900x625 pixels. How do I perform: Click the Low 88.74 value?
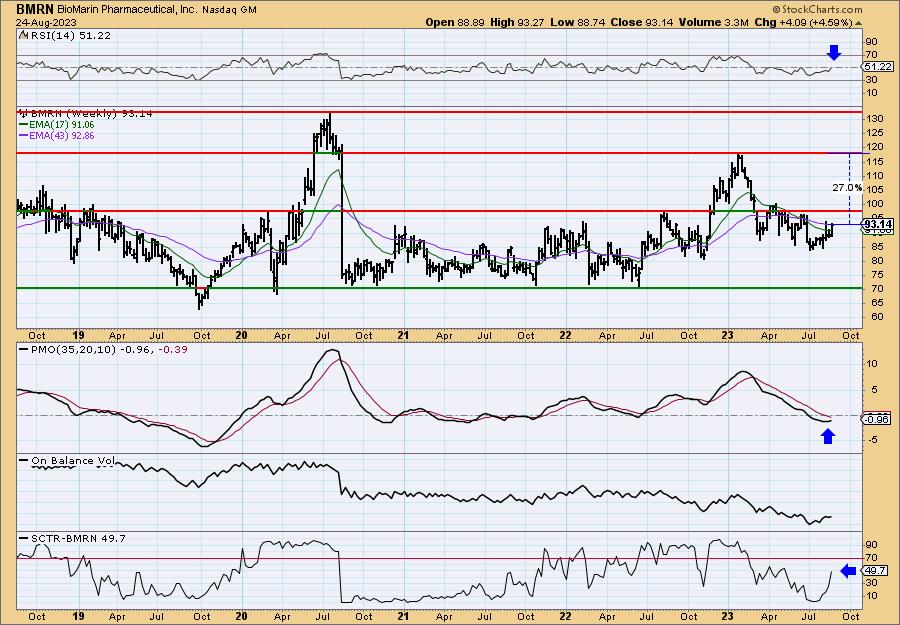click(577, 22)
